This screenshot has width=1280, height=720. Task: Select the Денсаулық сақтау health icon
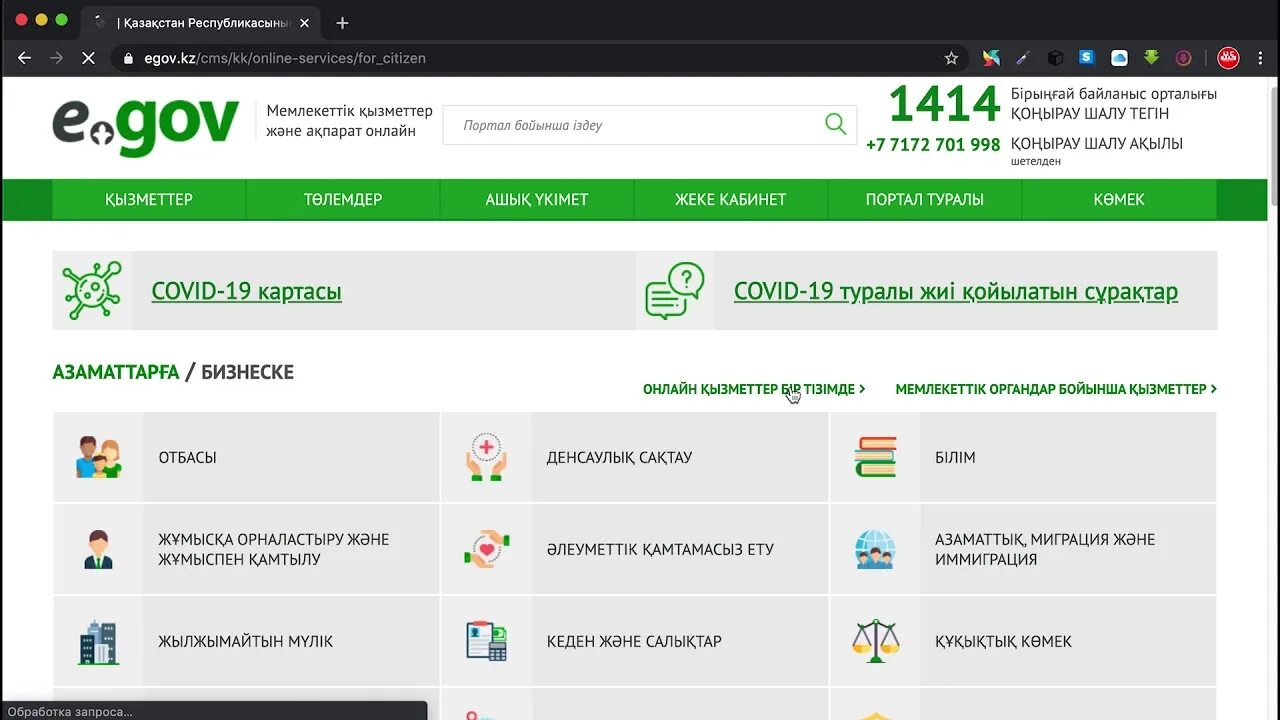coord(486,457)
